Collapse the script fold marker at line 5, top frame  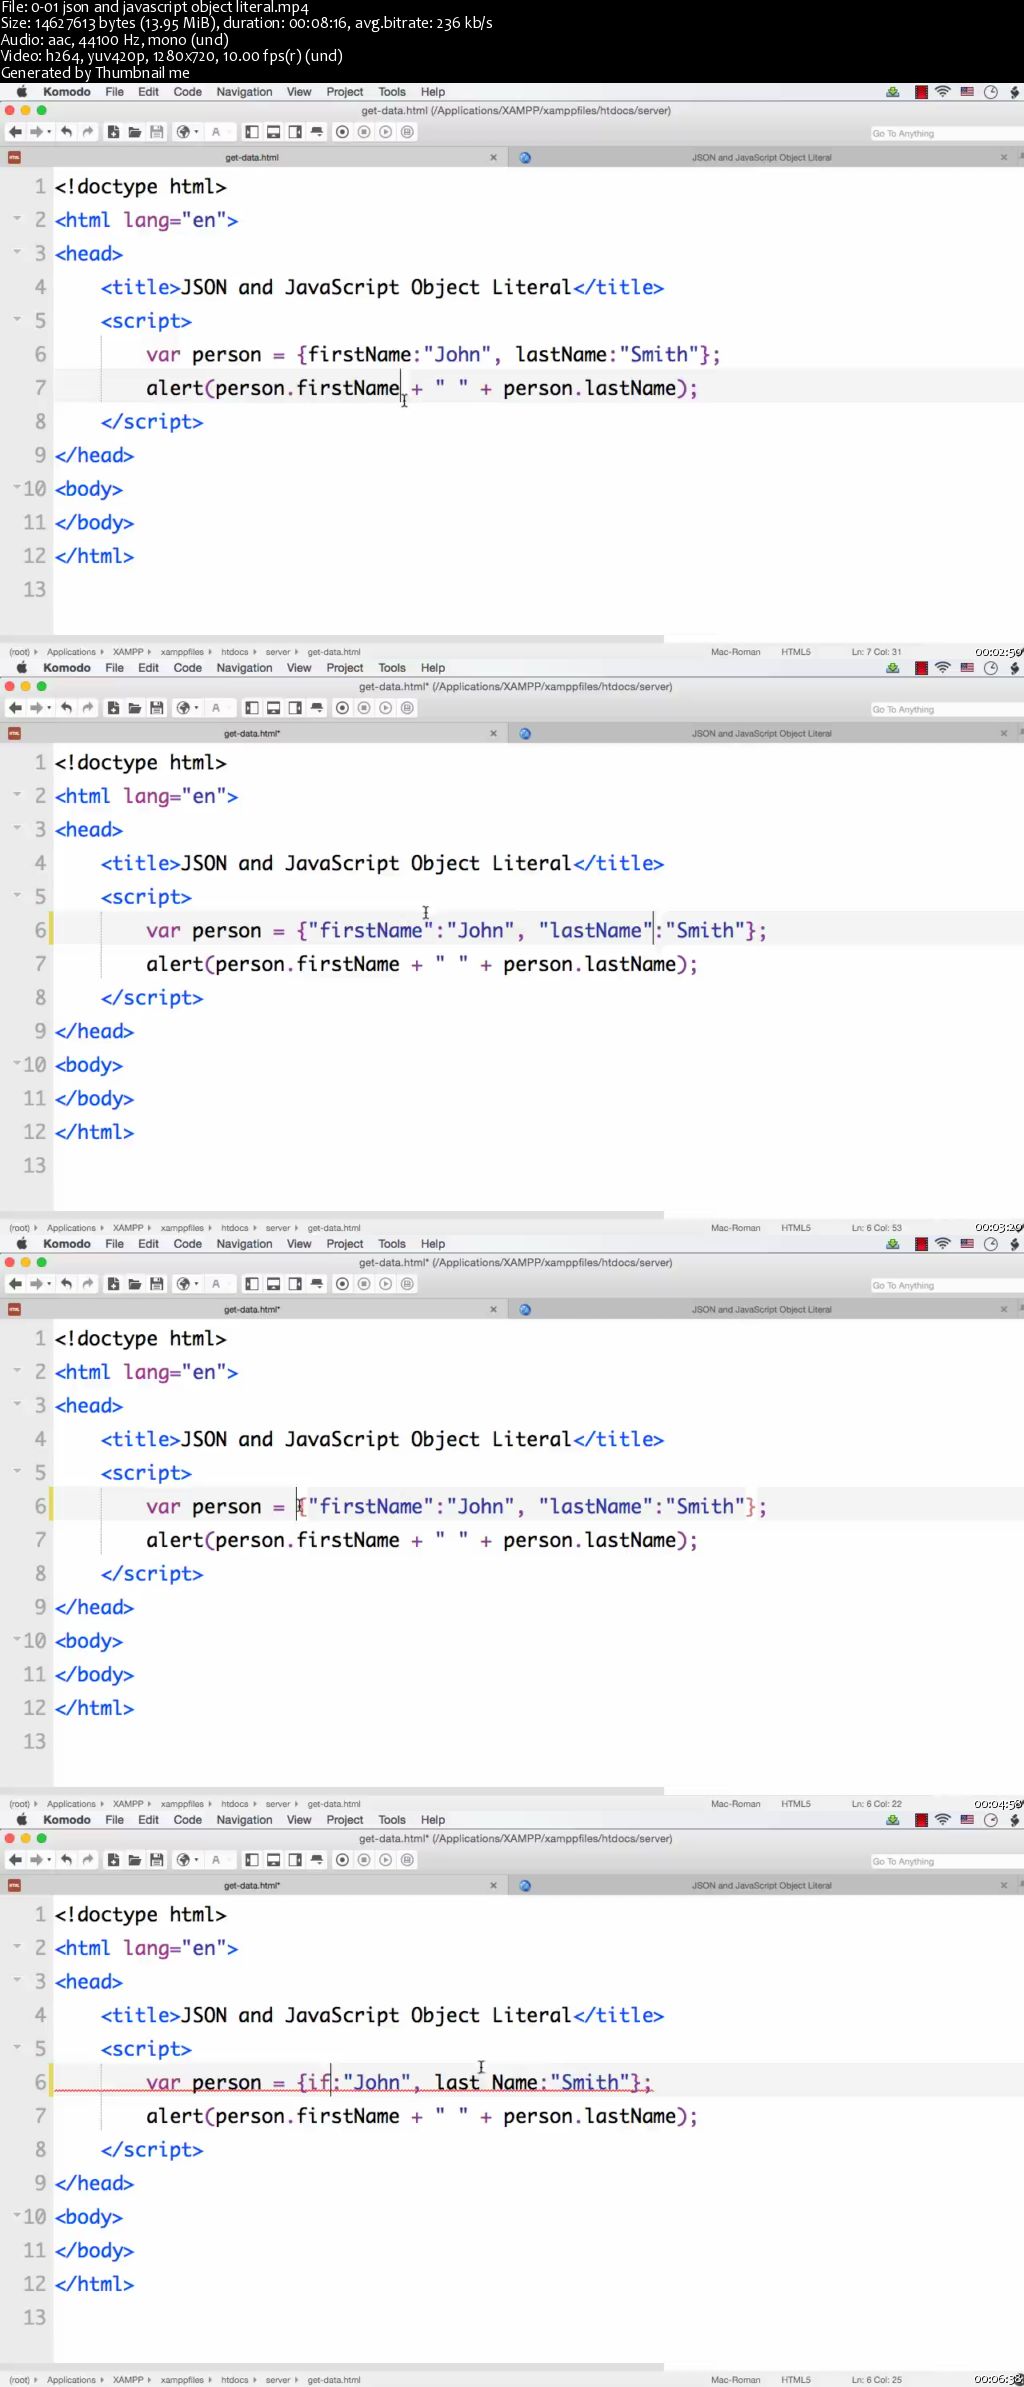click(x=17, y=318)
